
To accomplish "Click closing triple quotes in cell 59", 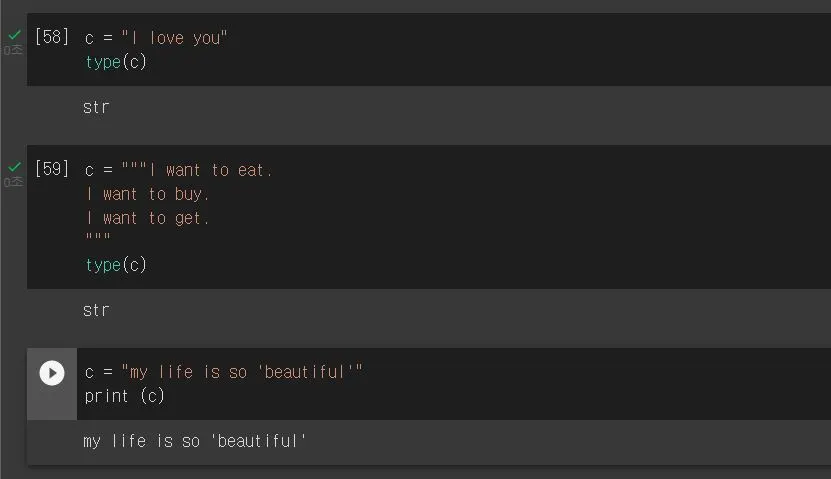I will (x=98, y=237).
